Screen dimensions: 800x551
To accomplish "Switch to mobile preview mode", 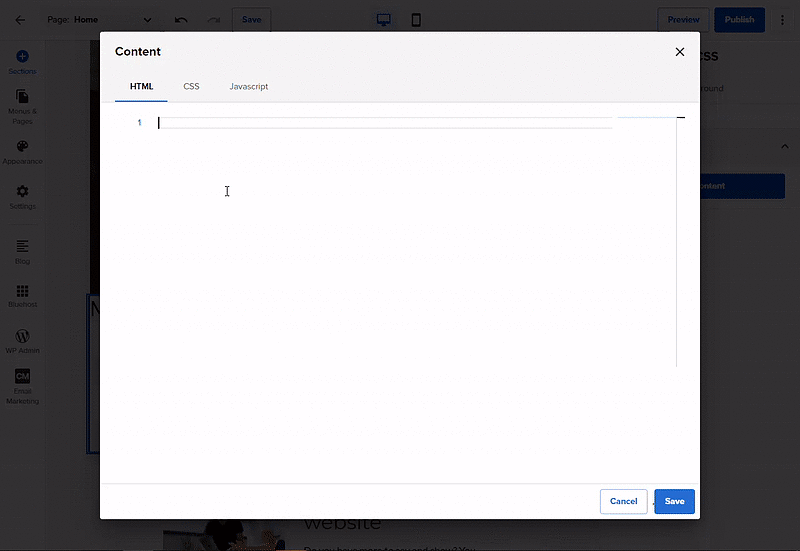I will tap(416, 19).
